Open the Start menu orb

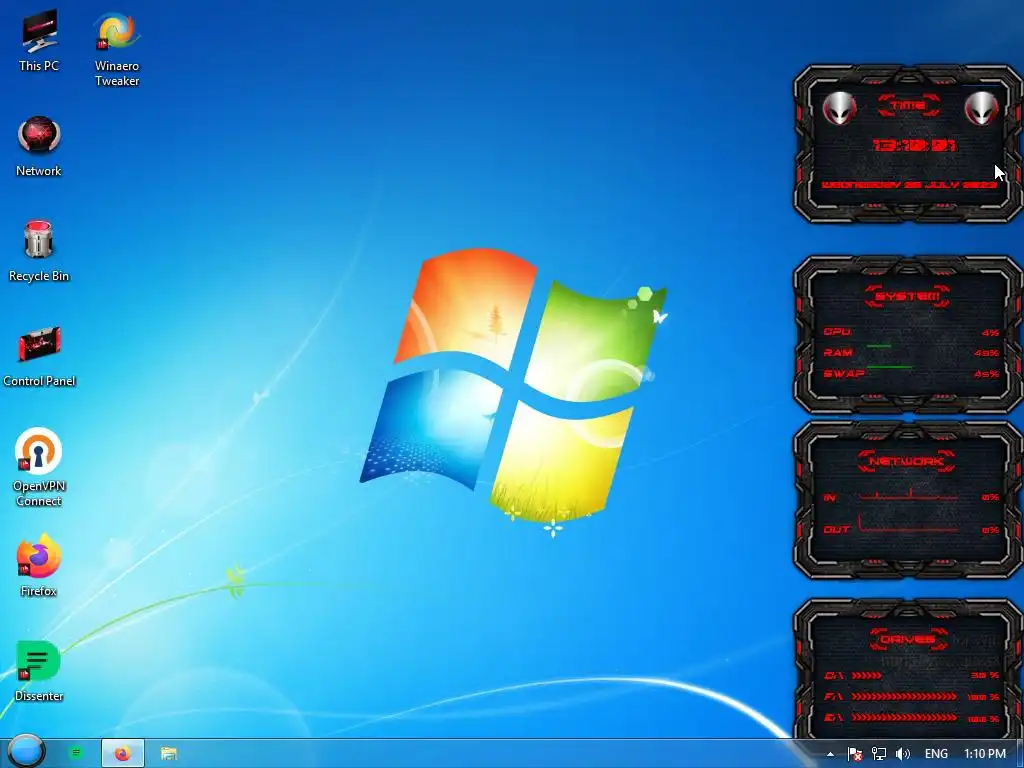(x=26, y=752)
